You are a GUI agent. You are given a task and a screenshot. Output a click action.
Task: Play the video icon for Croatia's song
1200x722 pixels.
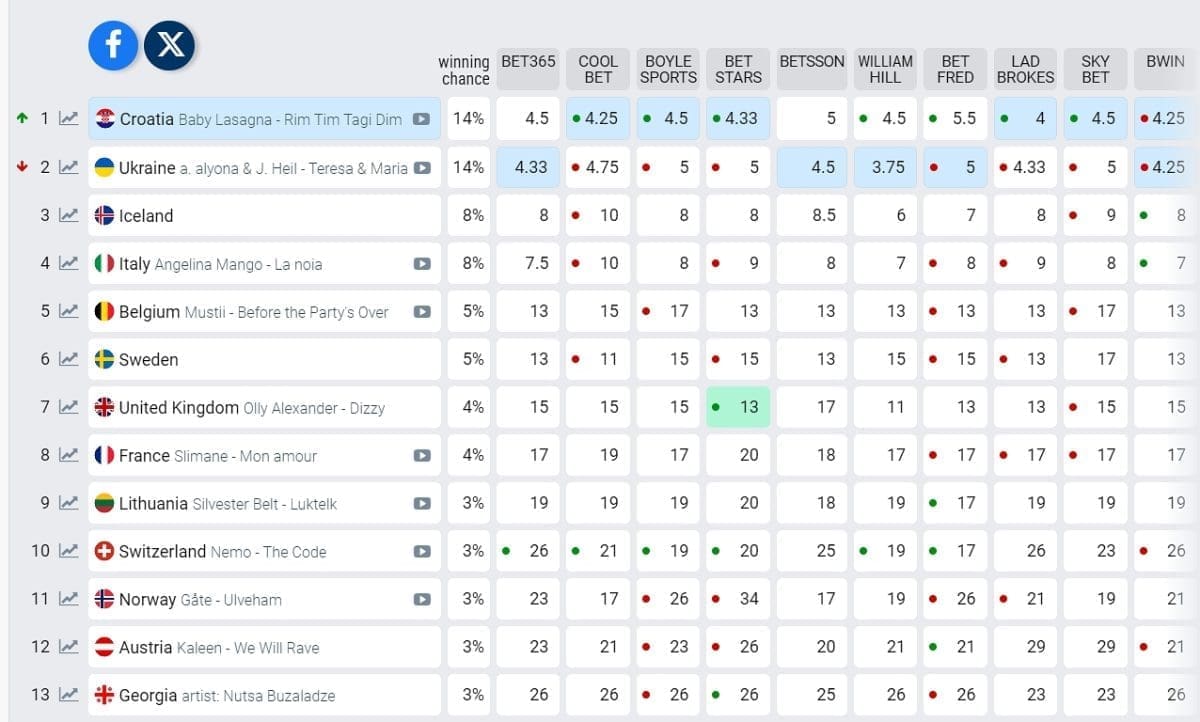click(422, 119)
